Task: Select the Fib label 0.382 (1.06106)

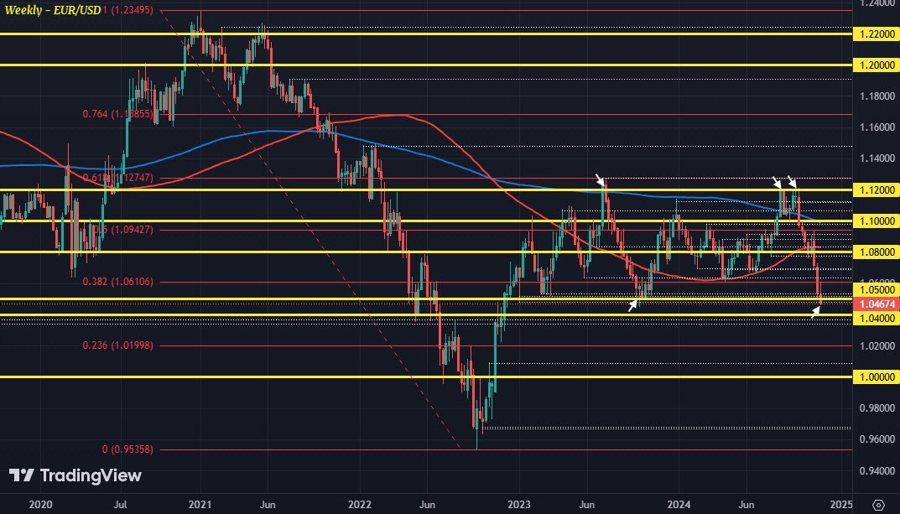Action: click(118, 282)
